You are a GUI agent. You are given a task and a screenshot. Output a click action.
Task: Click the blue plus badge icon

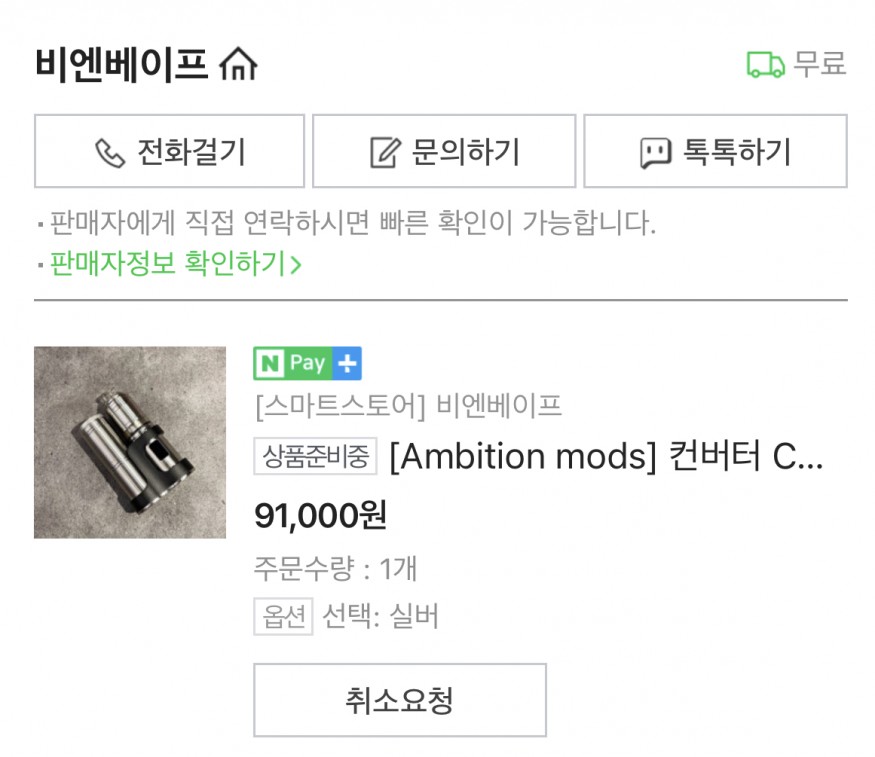(x=346, y=364)
